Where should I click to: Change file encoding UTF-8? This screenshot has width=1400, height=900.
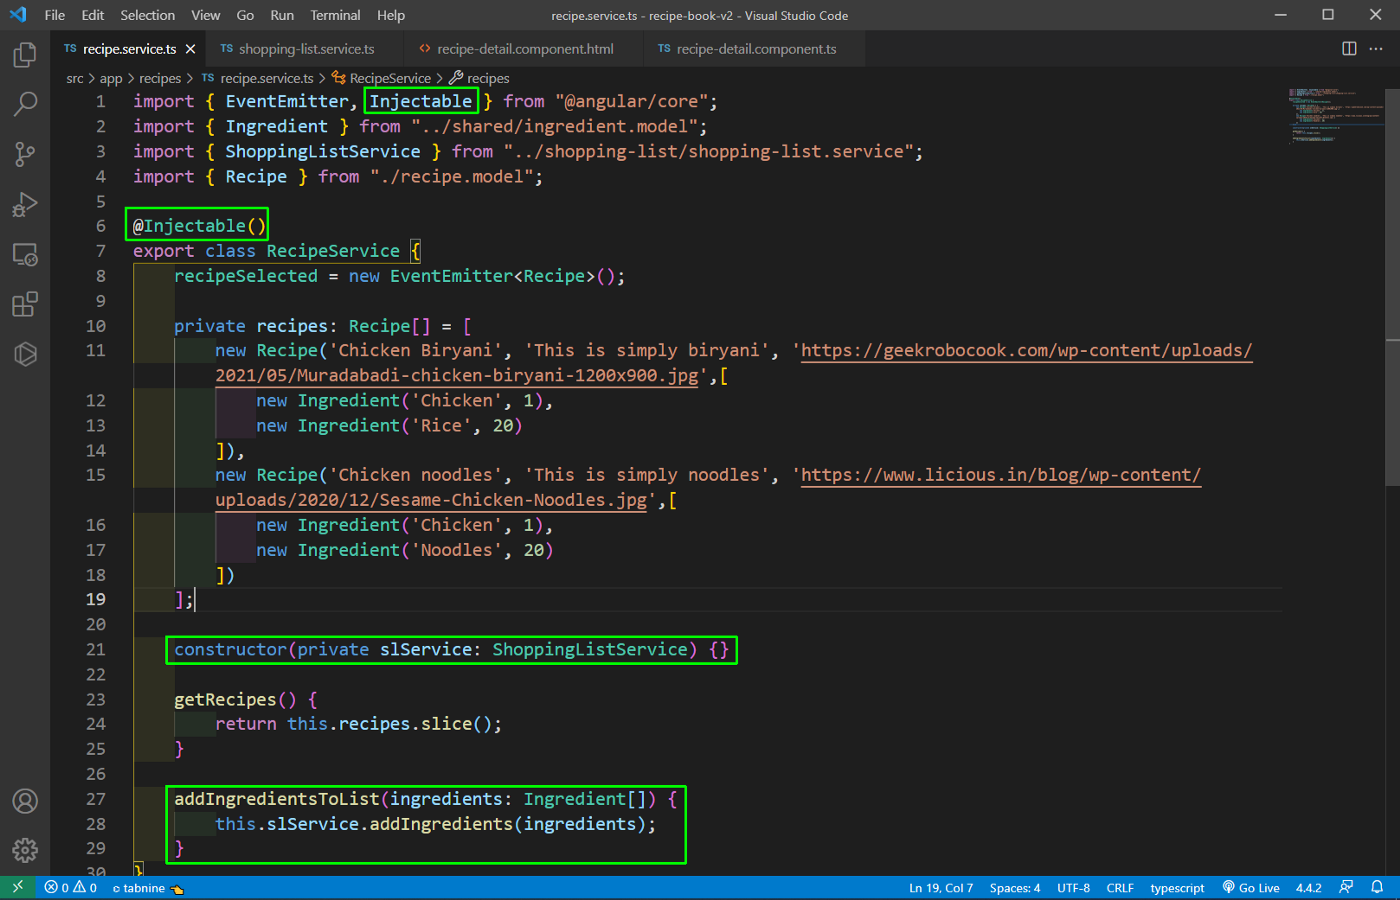coord(1074,888)
